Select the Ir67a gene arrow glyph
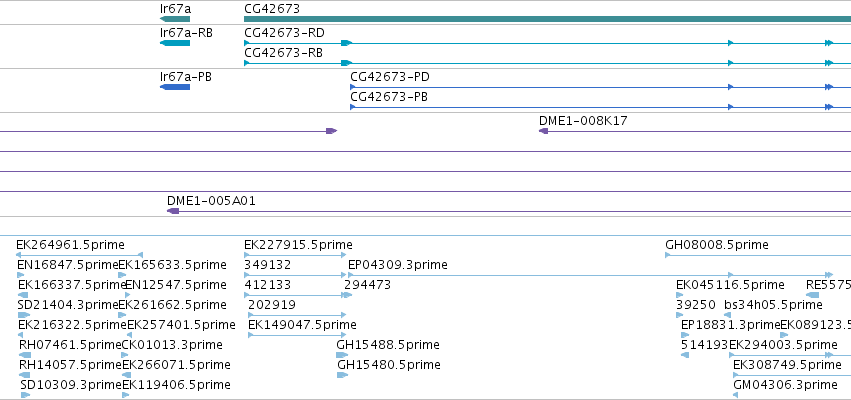Image resolution: width=851 pixels, height=400 pixels. 175,19
